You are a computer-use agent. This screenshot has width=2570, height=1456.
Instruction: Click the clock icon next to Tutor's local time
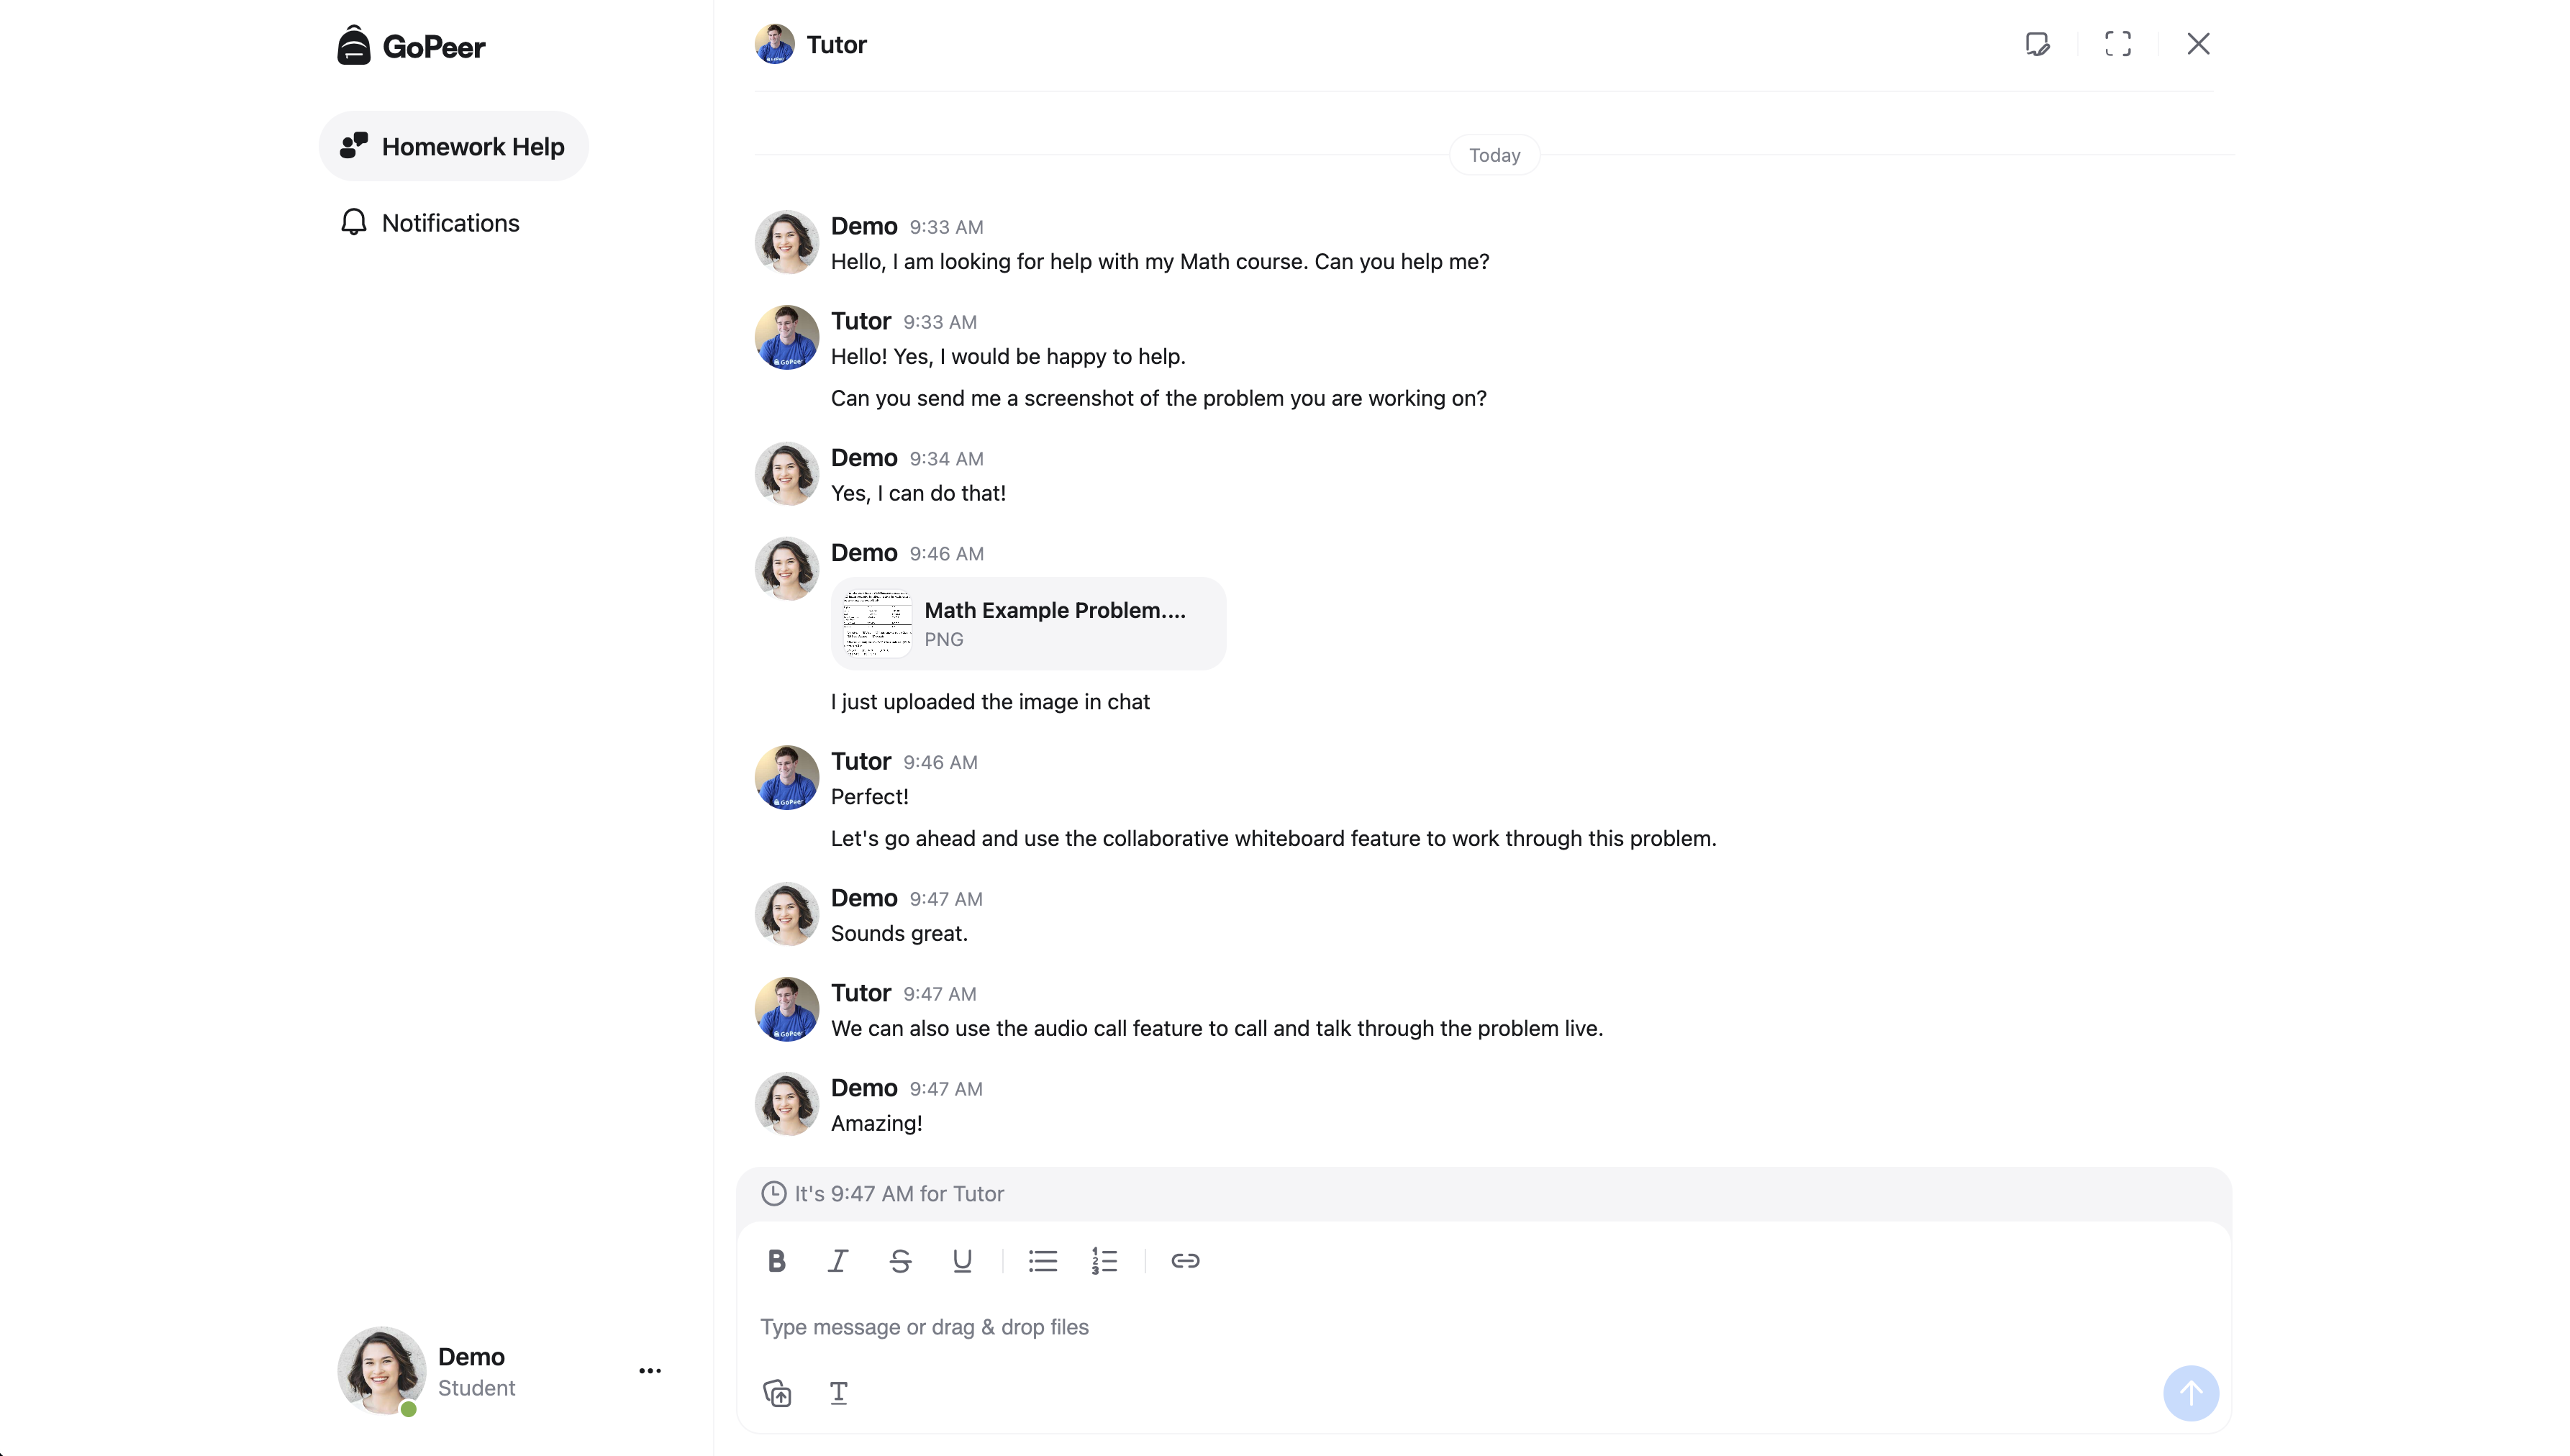(774, 1193)
